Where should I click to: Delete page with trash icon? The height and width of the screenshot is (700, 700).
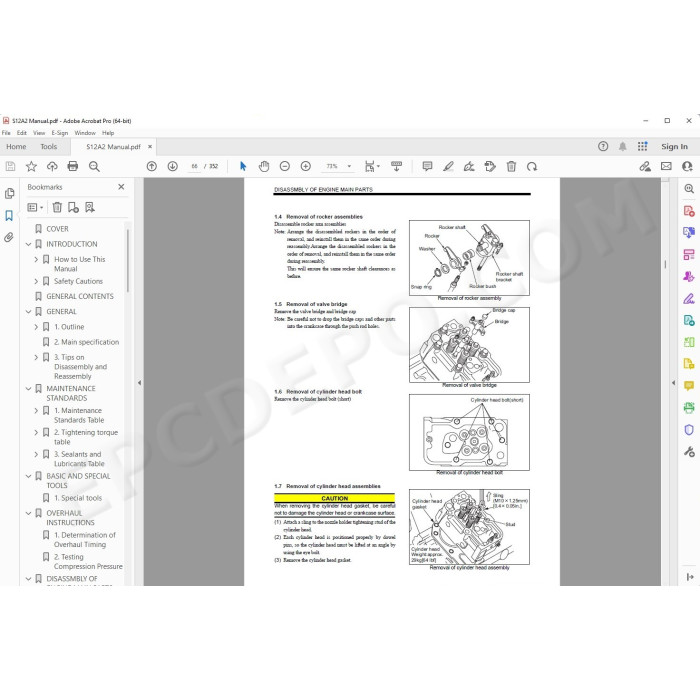tap(511, 167)
